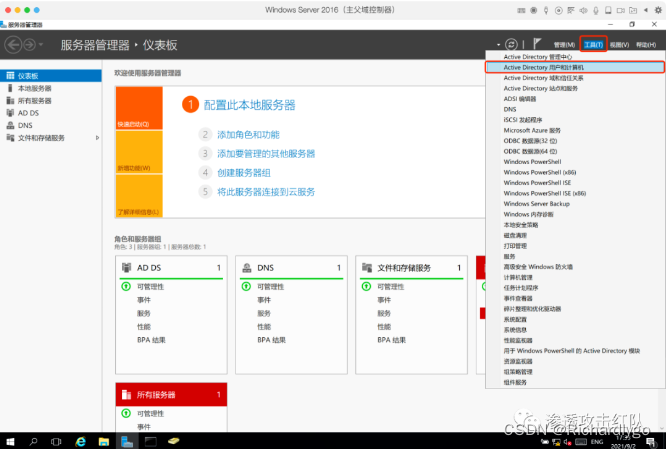Open the 帮助(H) menu
Image resolution: width=666 pixels, height=449 pixels.
pyautogui.click(x=646, y=45)
